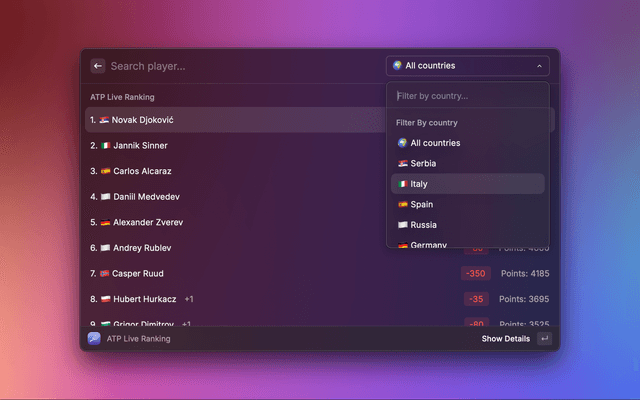This screenshot has height=400, width=640.
Task: Click flag icon next to Daniil Medvedev
Action: [x=104, y=197]
